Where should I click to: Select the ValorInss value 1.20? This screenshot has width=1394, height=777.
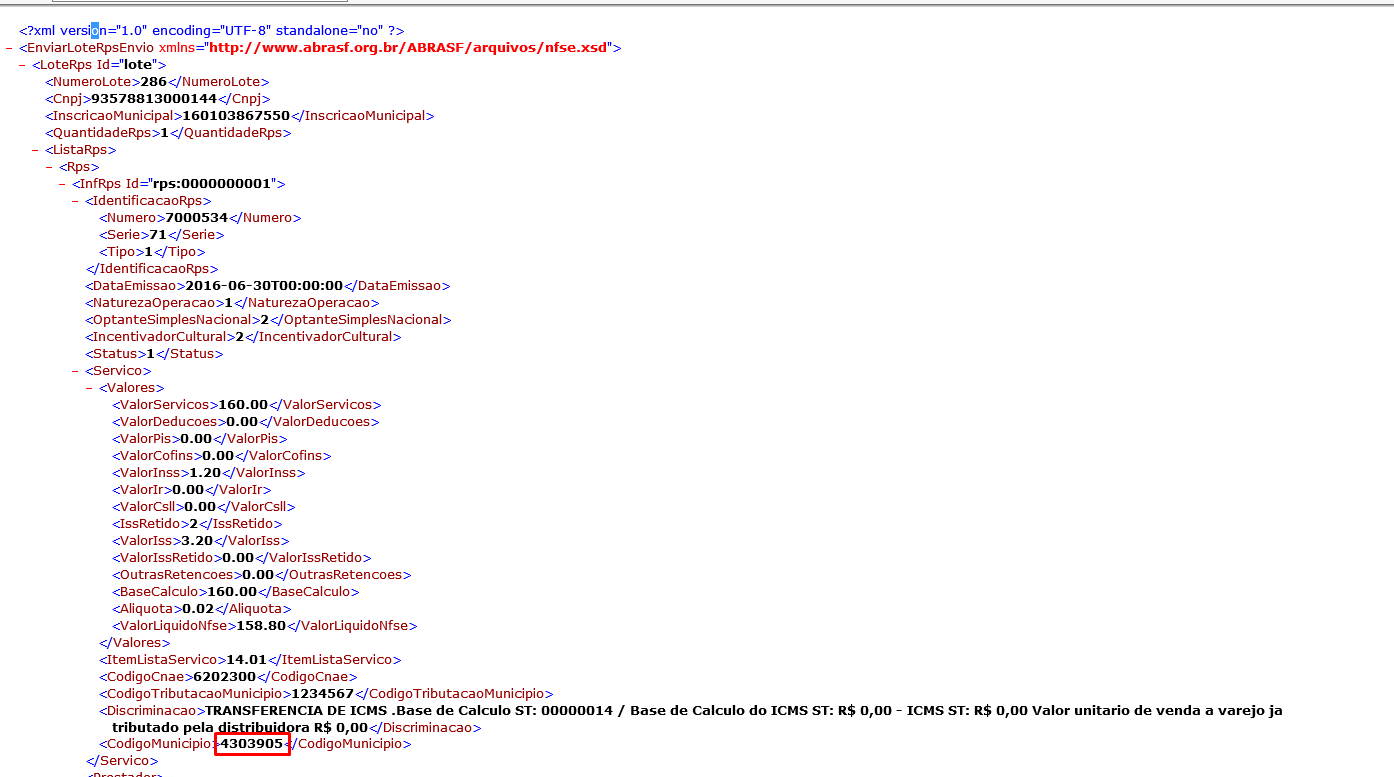point(205,473)
